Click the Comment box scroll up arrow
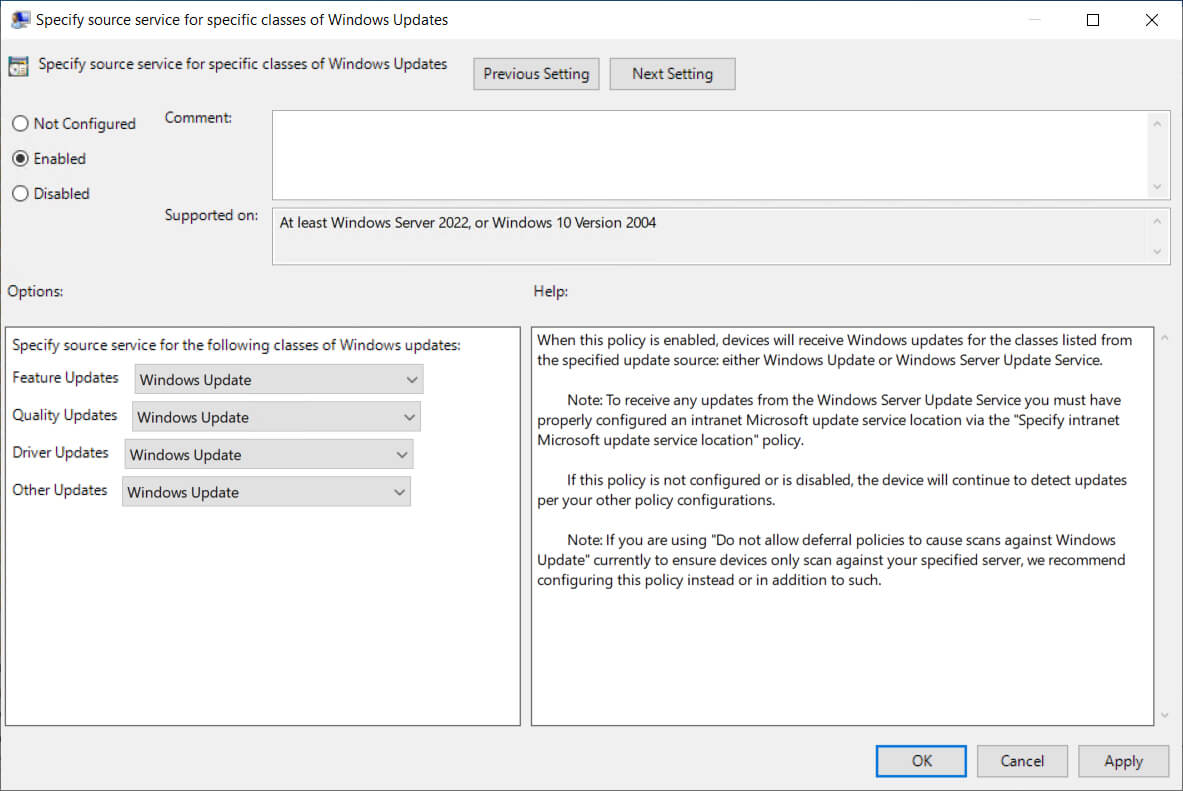The width and height of the screenshot is (1183, 791). click(1157, 124)
